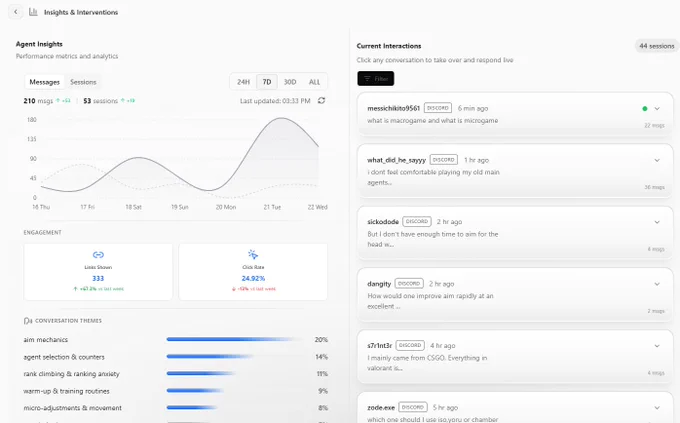Click the 53 sessions count
The height and width of the screenshot is (423, 680).
pos(100,101)
